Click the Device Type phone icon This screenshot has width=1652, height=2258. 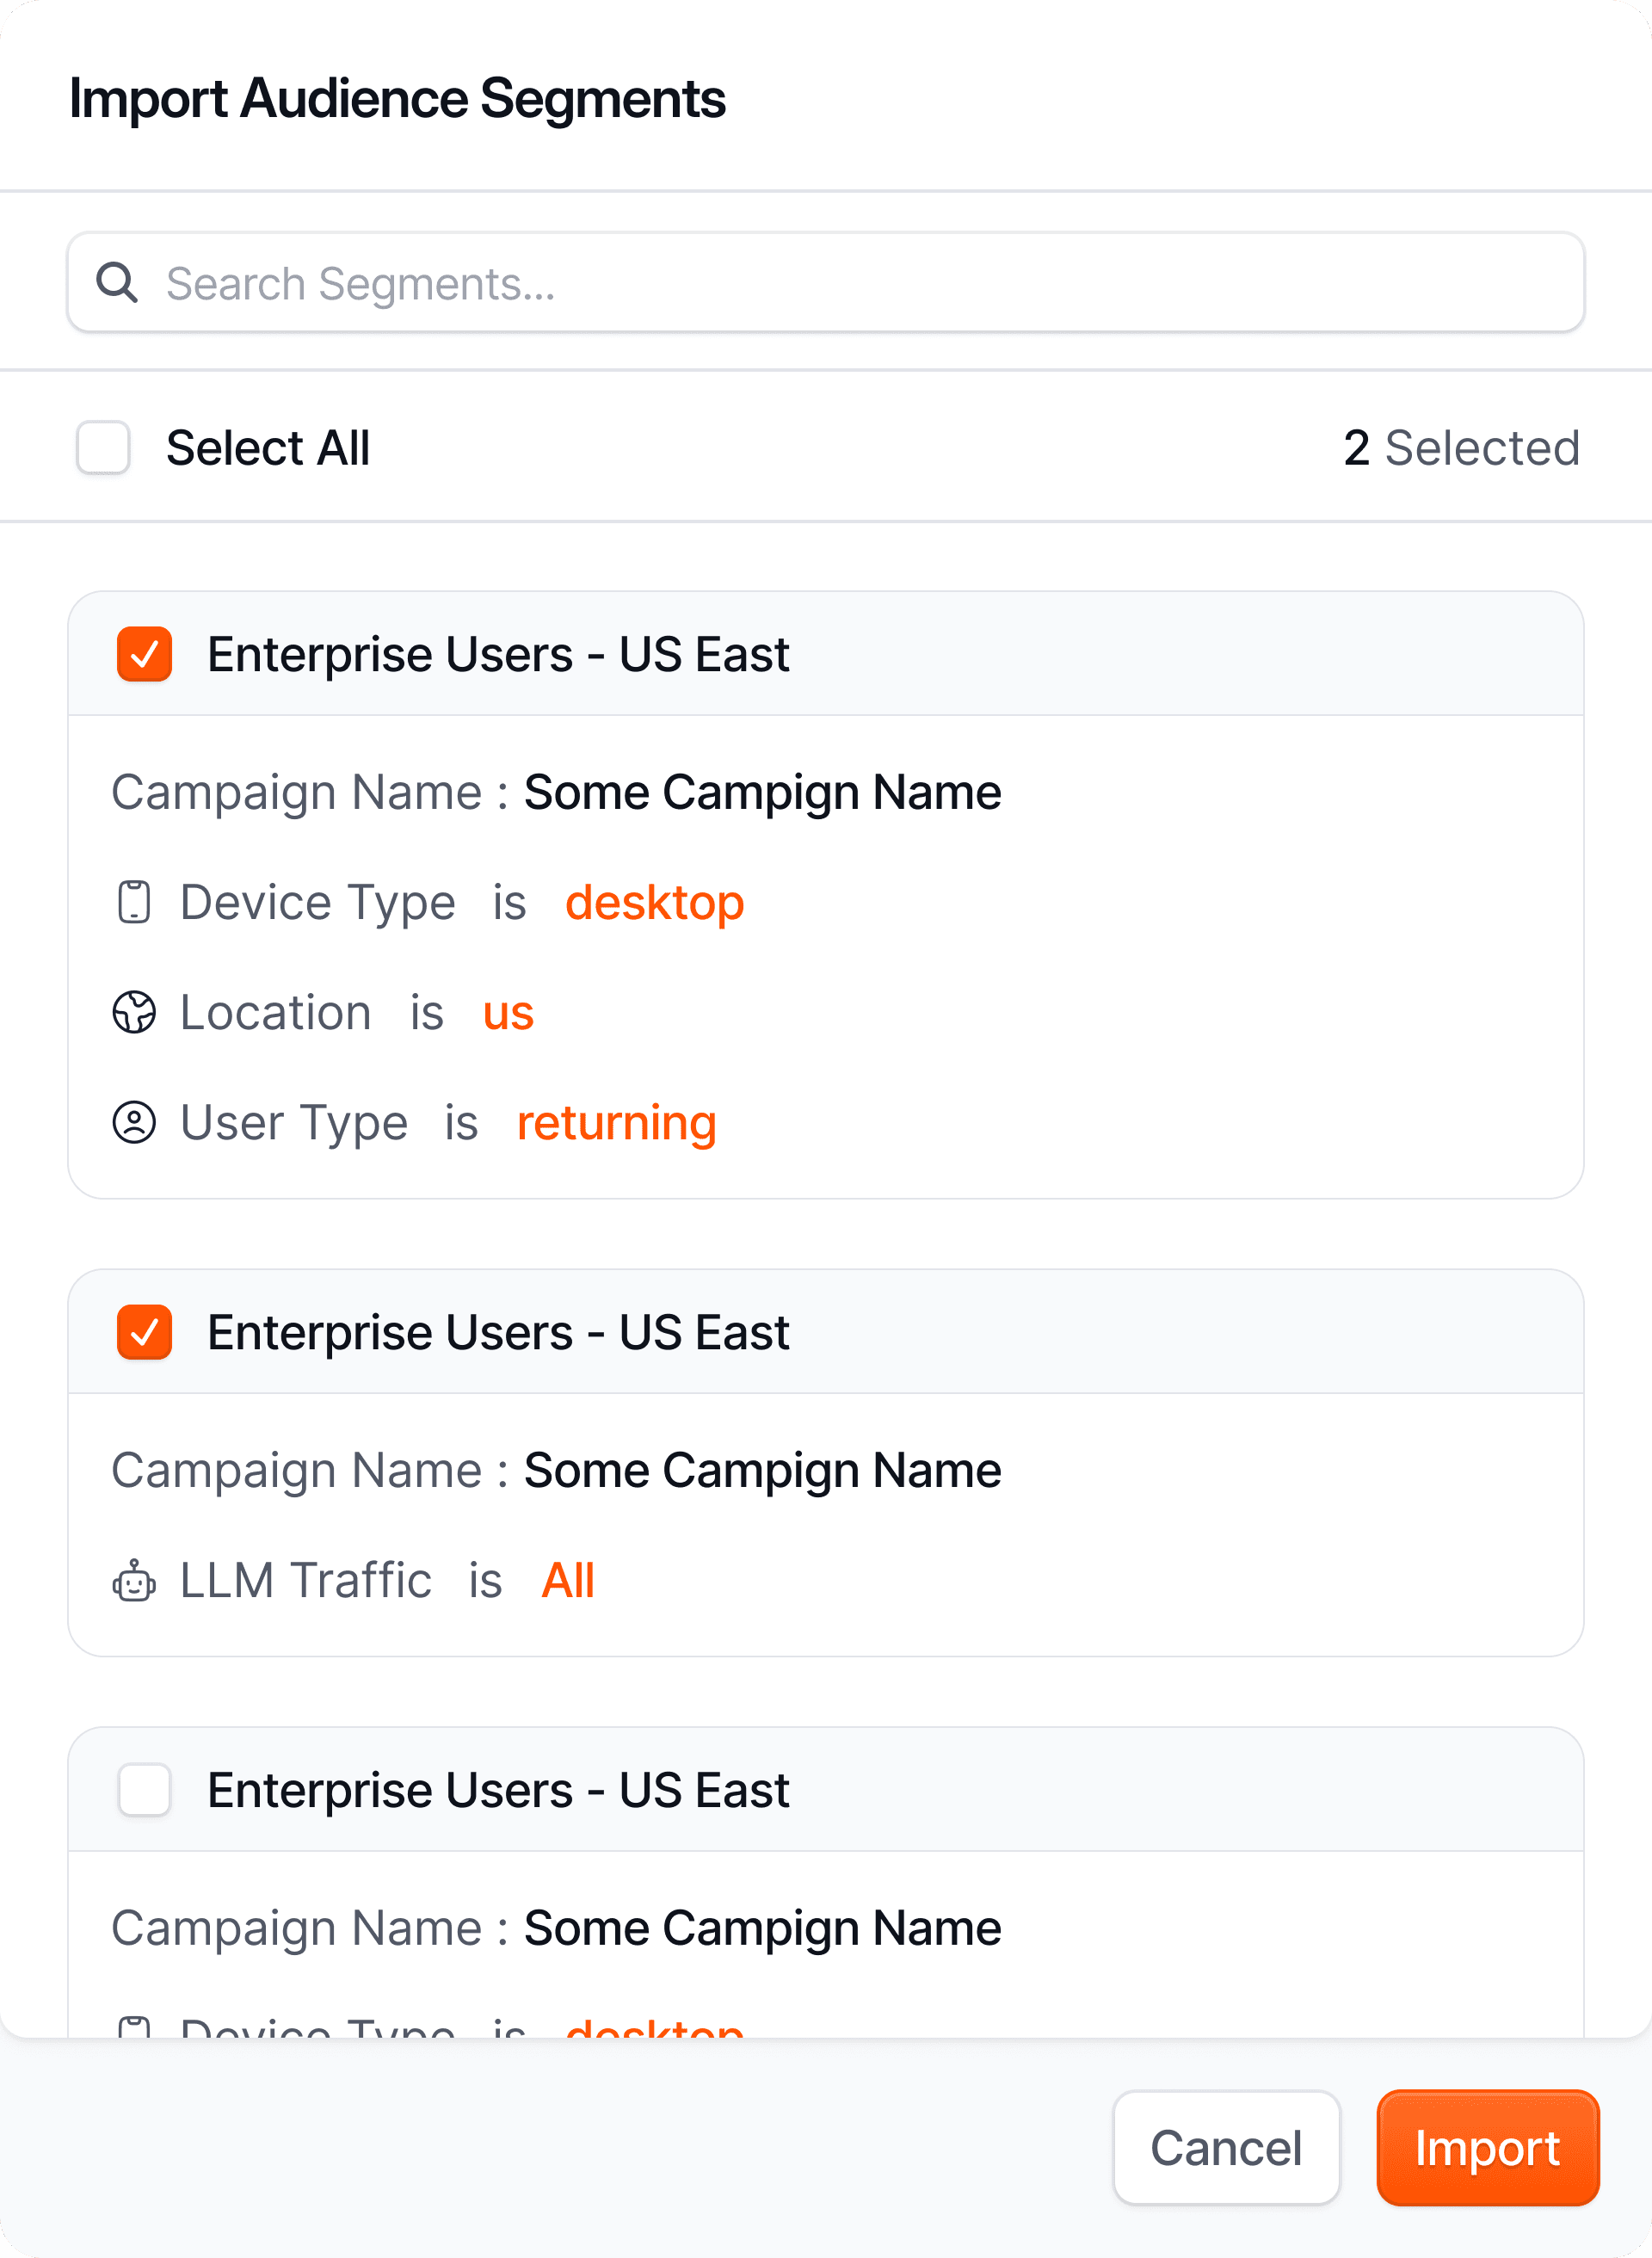134,902
